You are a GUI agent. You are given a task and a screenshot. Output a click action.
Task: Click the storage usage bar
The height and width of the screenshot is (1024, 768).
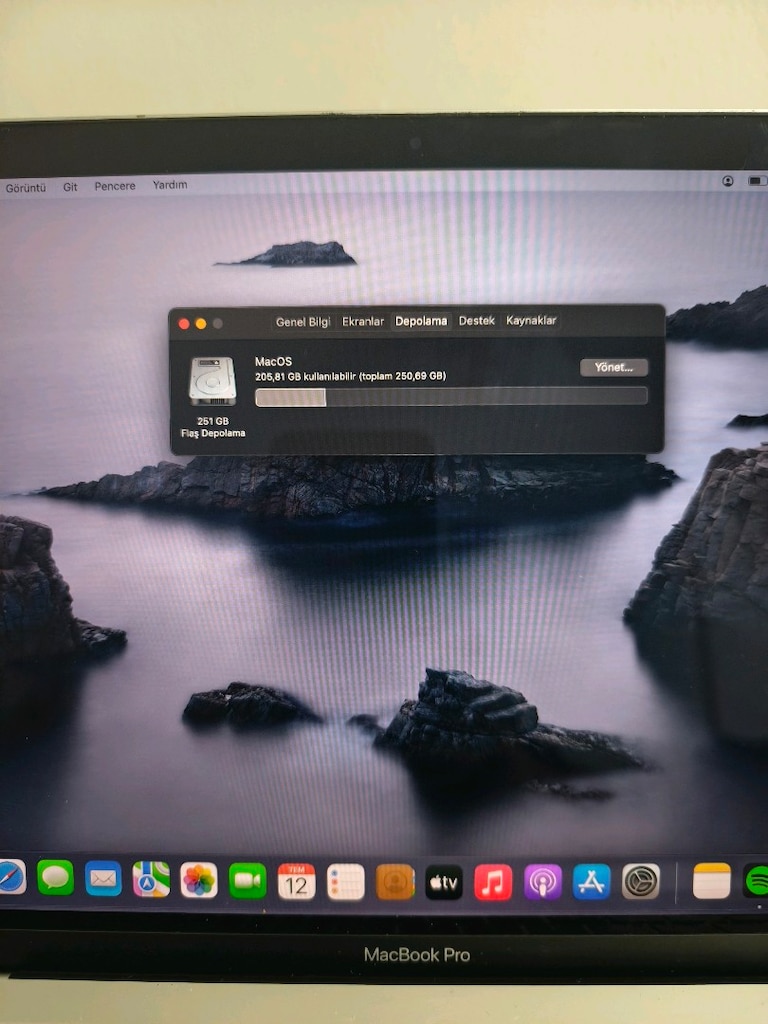click(x=451, y=396)
